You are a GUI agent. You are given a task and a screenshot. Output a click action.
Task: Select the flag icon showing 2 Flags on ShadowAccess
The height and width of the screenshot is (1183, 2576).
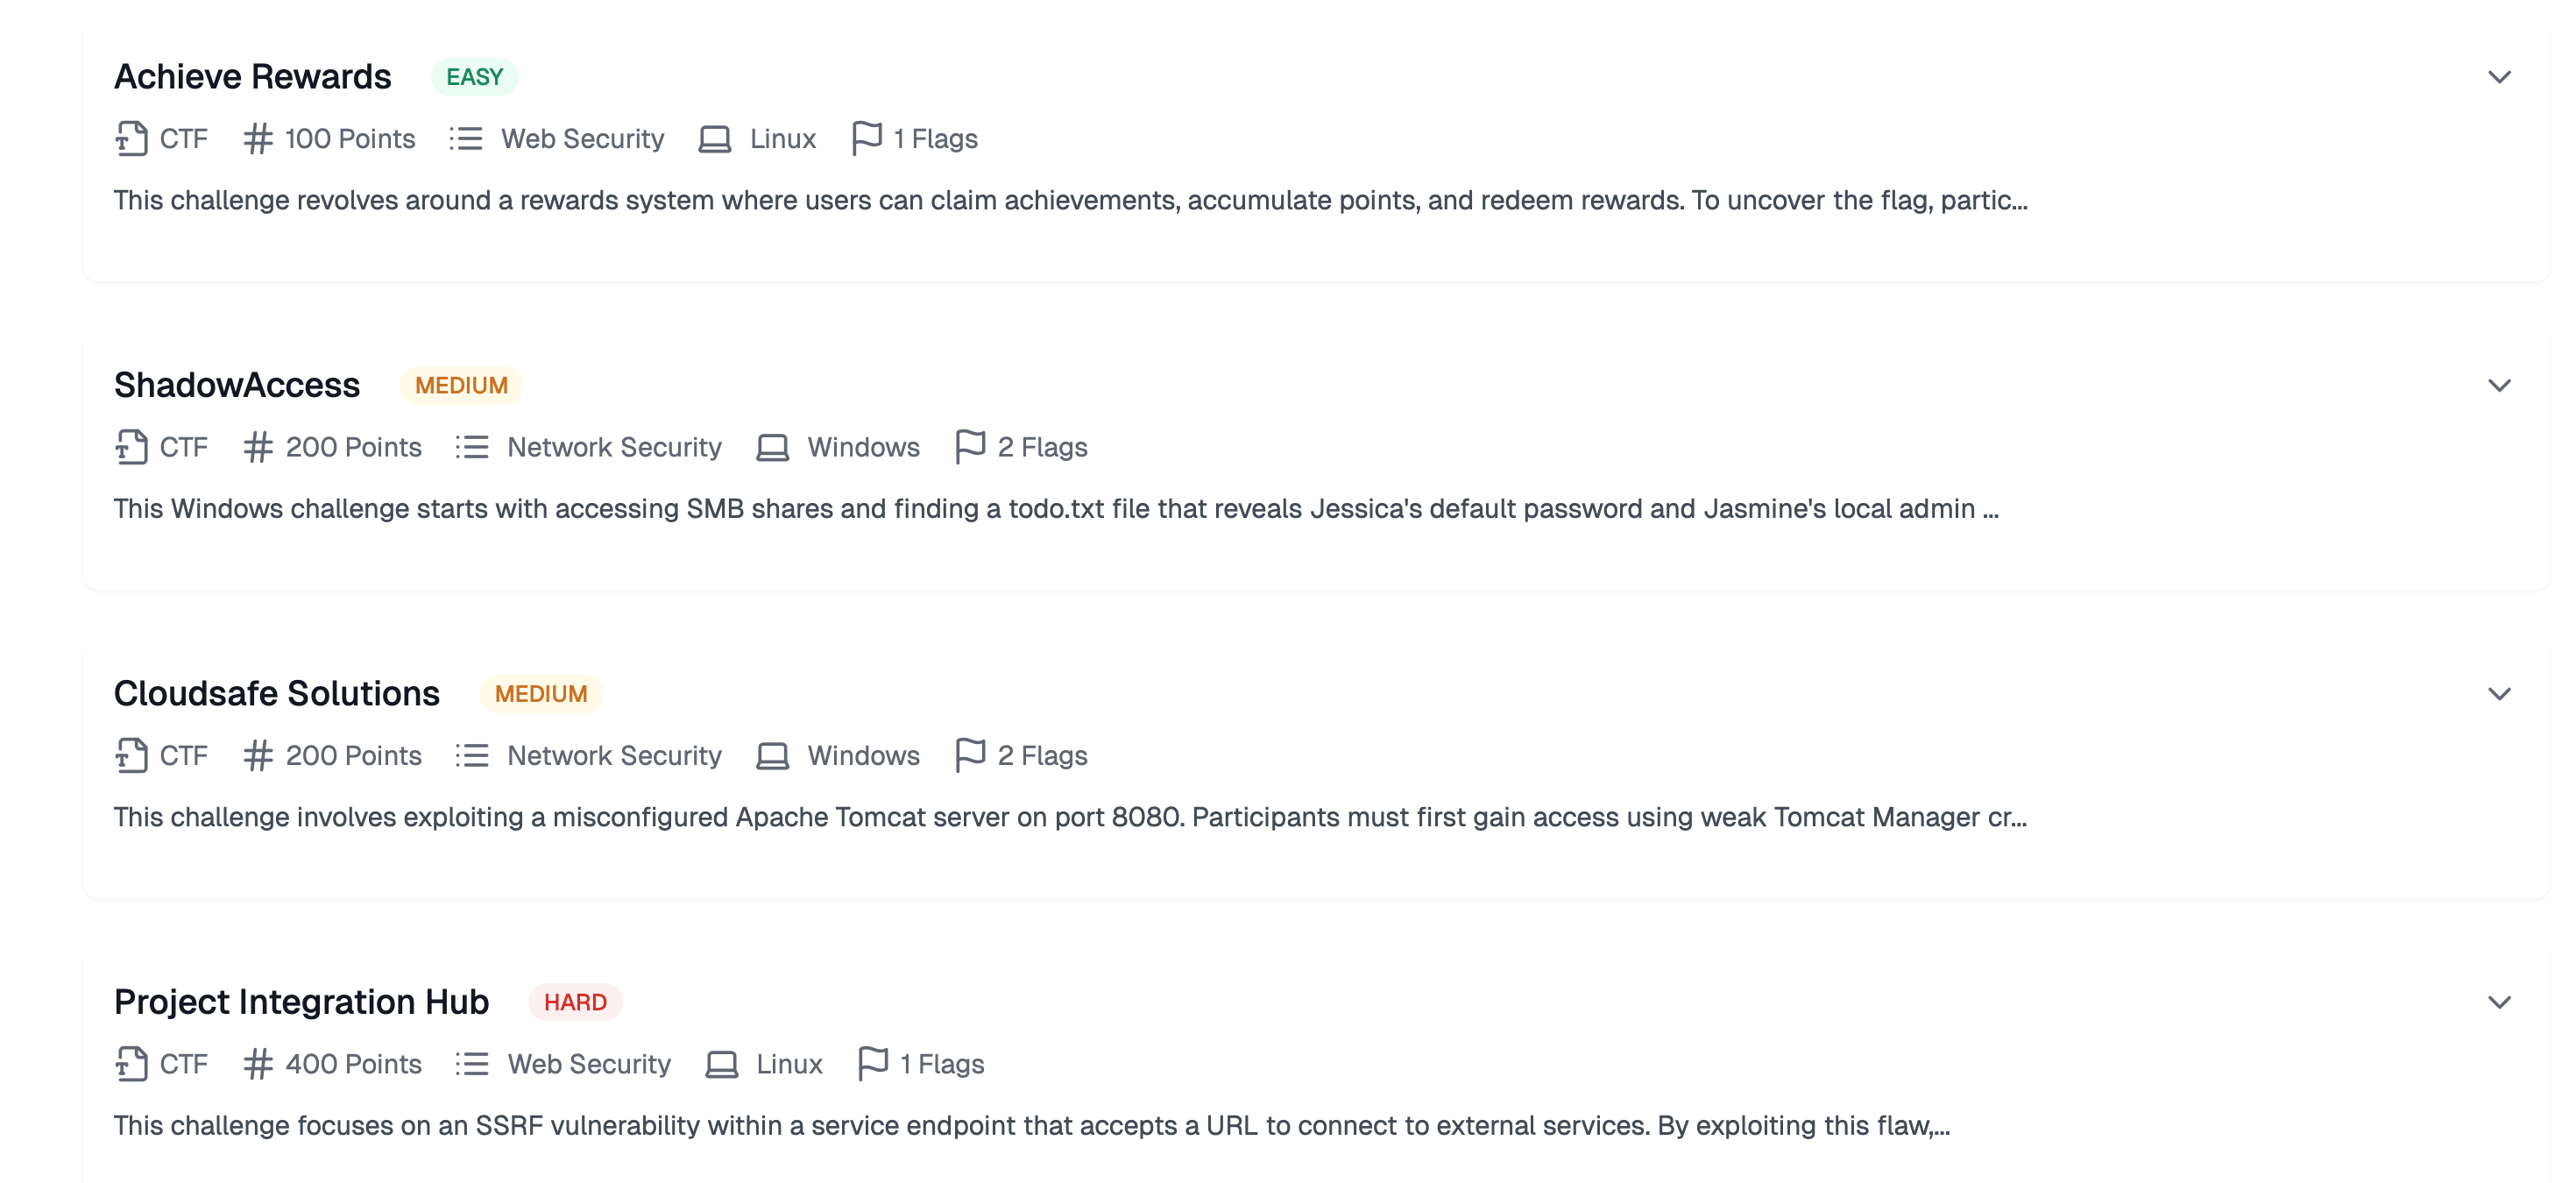(969, 447)
